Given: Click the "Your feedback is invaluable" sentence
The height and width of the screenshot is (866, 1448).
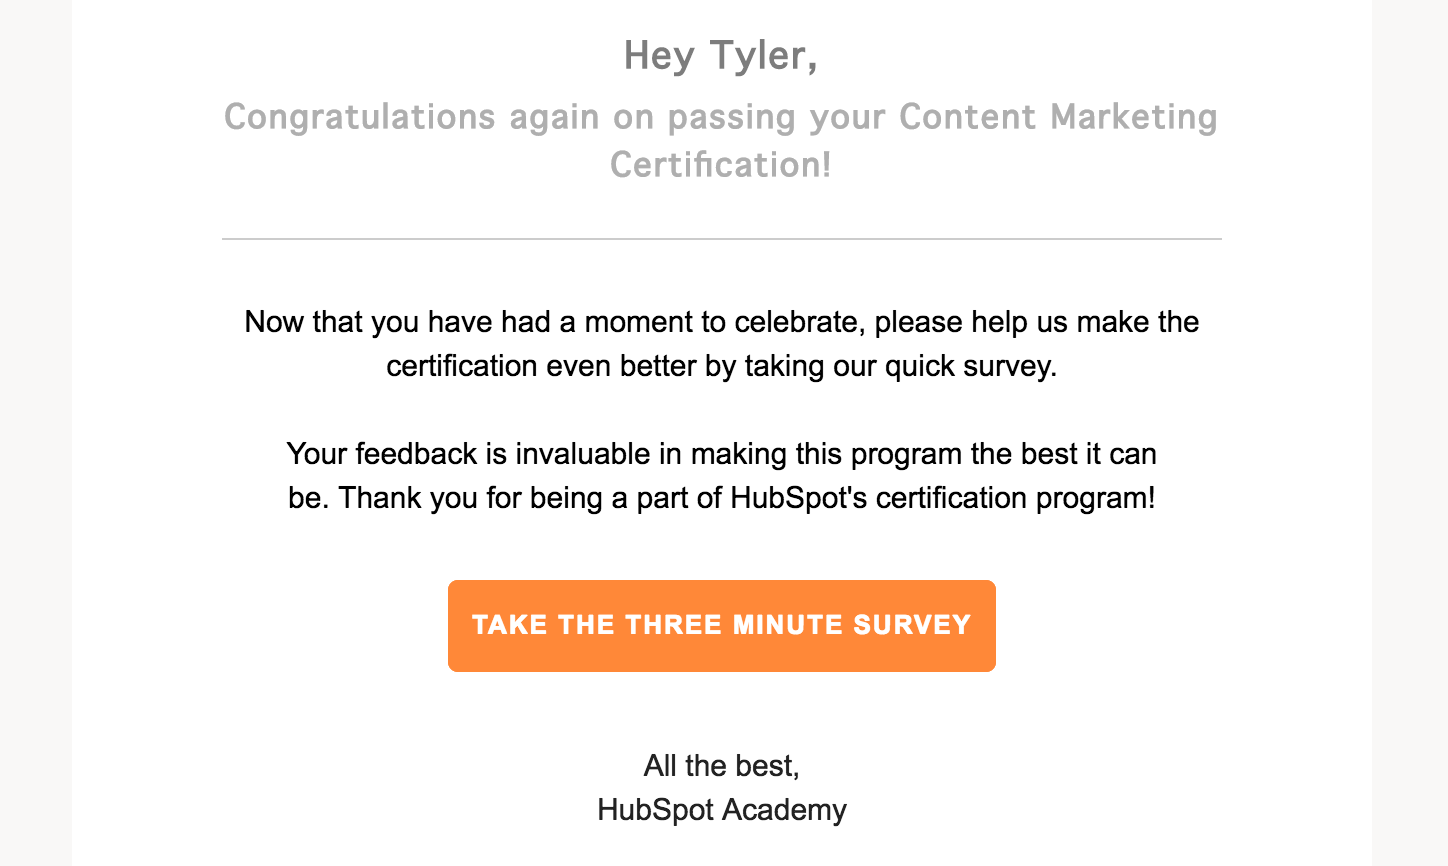Looking at the screenshot, I should 721,454.
